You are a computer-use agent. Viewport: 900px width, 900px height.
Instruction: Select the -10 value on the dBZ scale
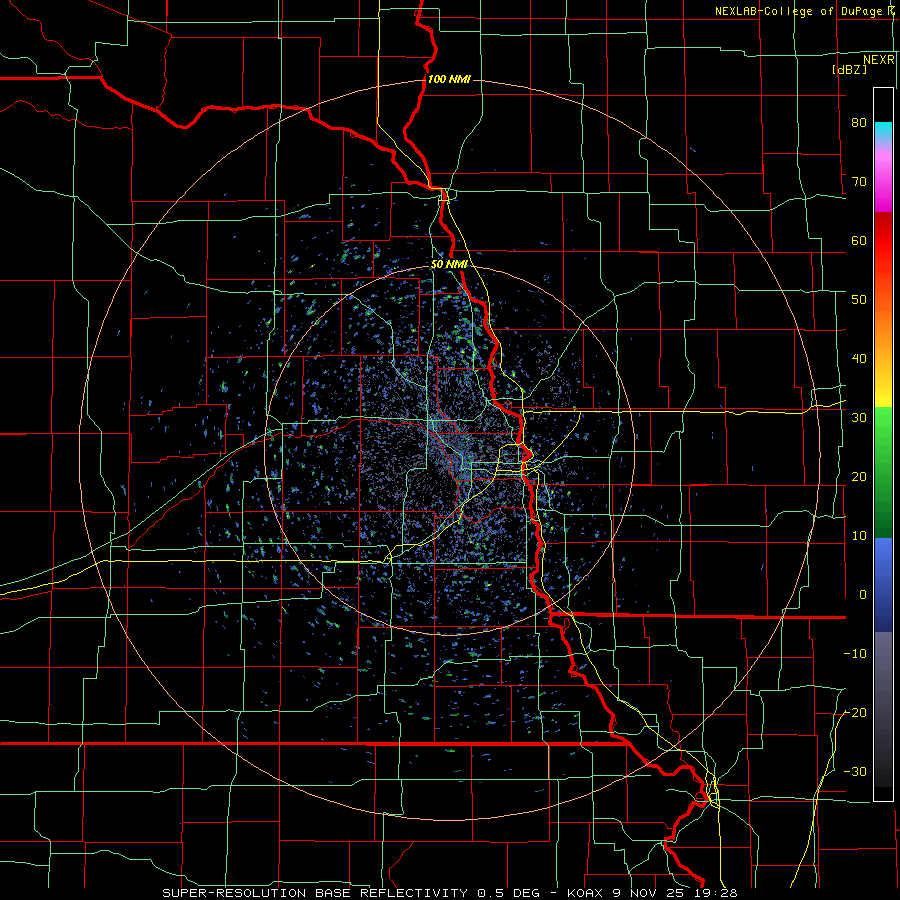[855, 653]
